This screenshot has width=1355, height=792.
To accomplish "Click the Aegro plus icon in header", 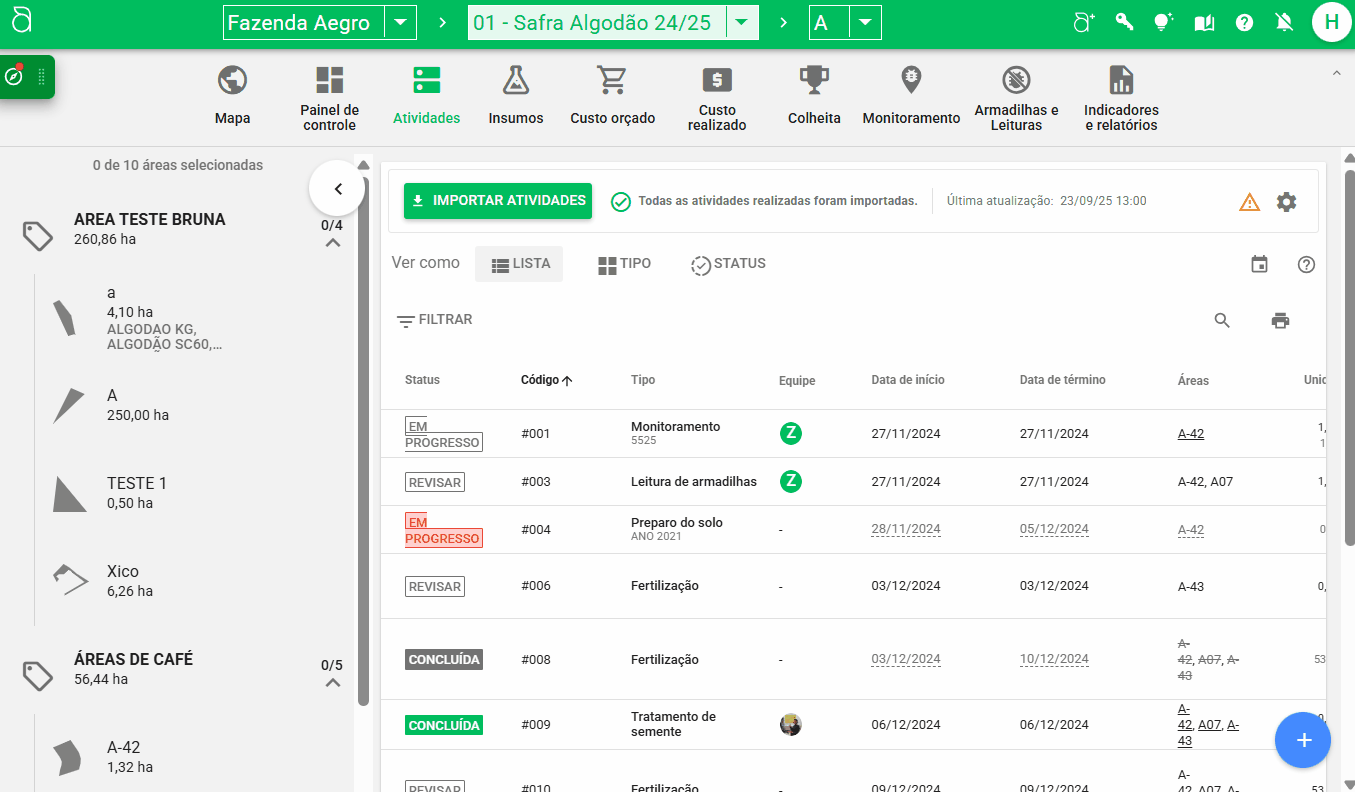I will 1084,22.
